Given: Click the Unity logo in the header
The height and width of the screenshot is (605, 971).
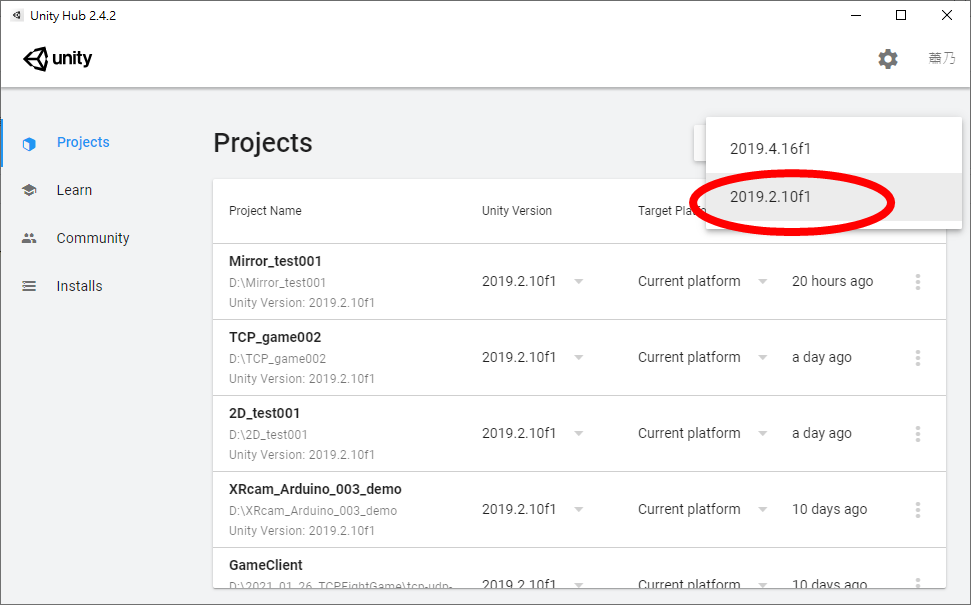Looking at the screenshot, I should (58, 59).
